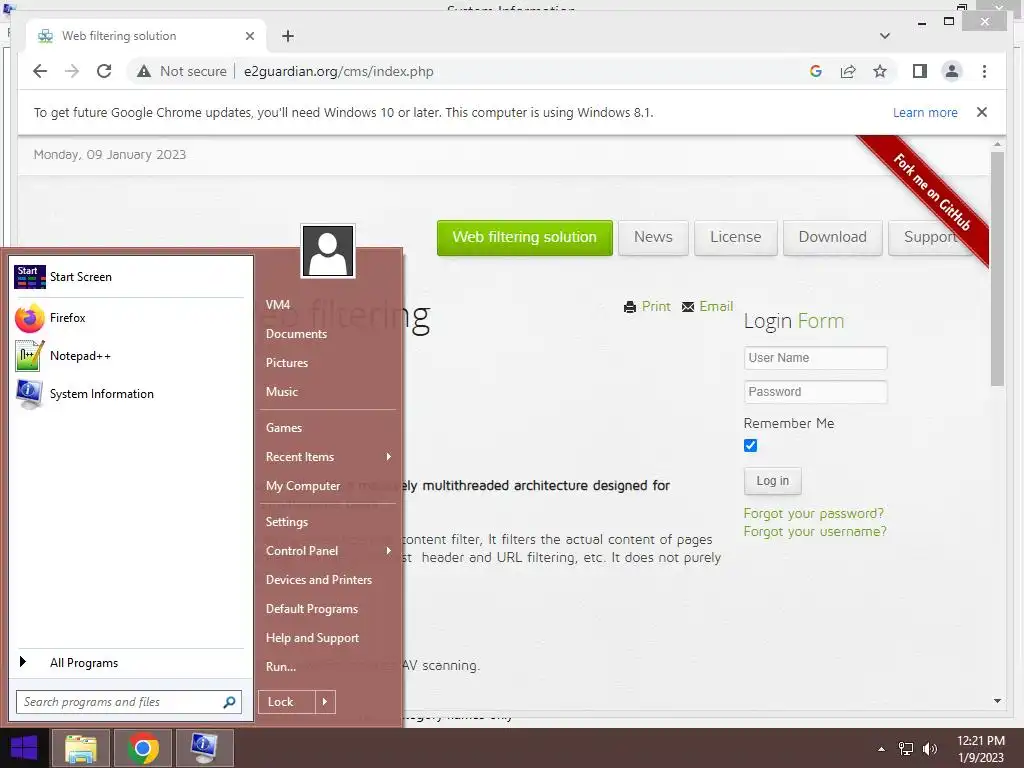
Task: Click the Forgot your password? link
Action: coord(814,513)
